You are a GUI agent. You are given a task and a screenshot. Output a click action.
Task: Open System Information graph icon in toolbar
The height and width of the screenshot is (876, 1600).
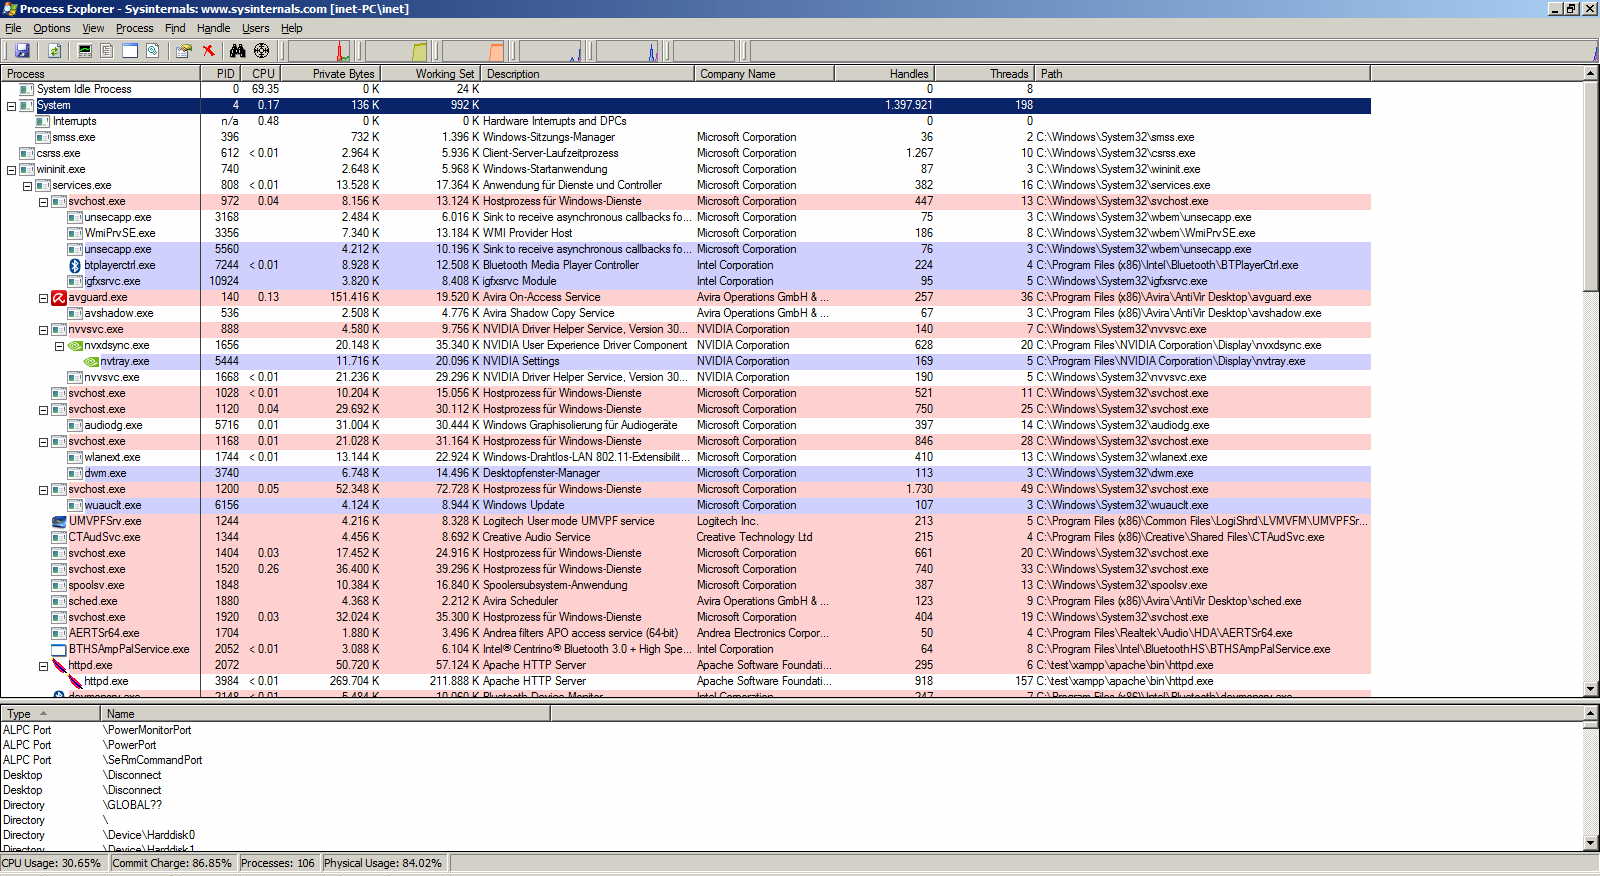85,50
